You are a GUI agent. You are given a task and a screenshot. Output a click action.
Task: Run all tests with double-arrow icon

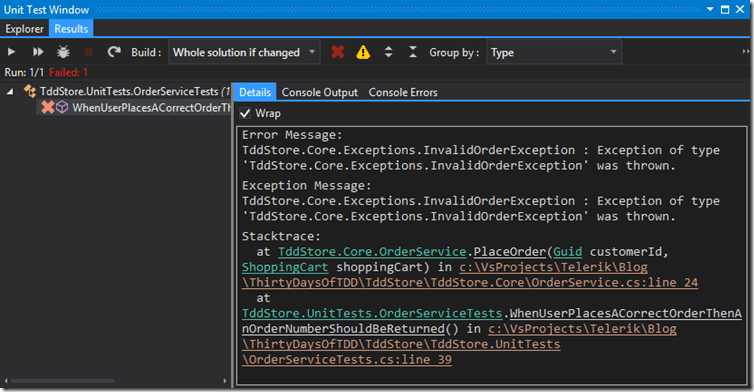click(38, 52)
